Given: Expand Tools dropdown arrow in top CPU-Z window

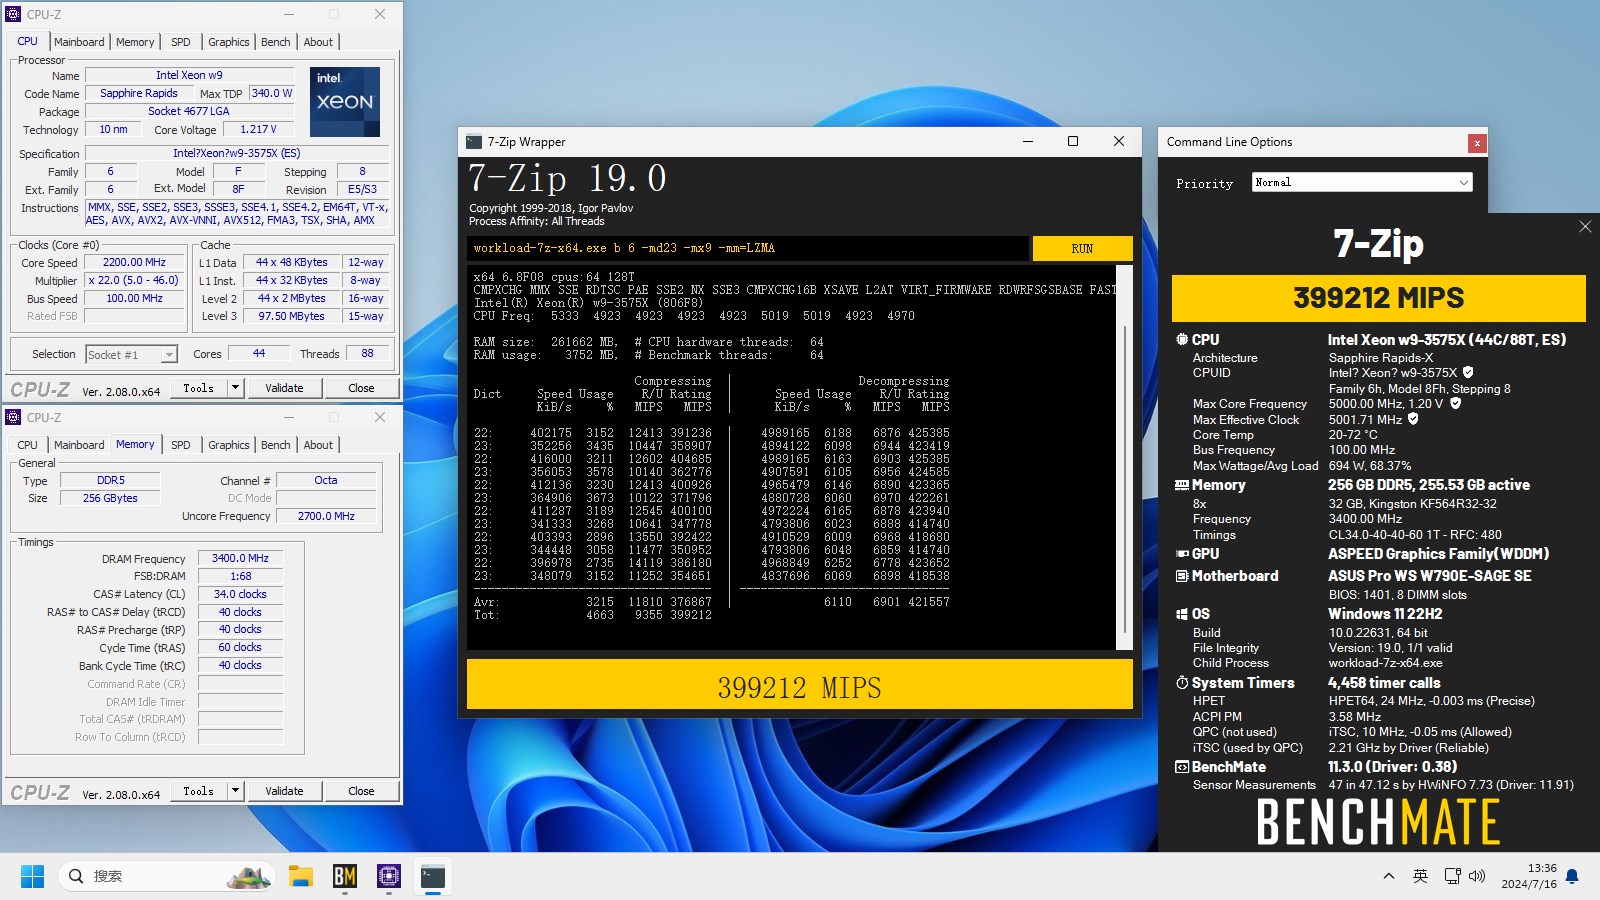Looking at the screenshot, I should (x=236, y=388).
